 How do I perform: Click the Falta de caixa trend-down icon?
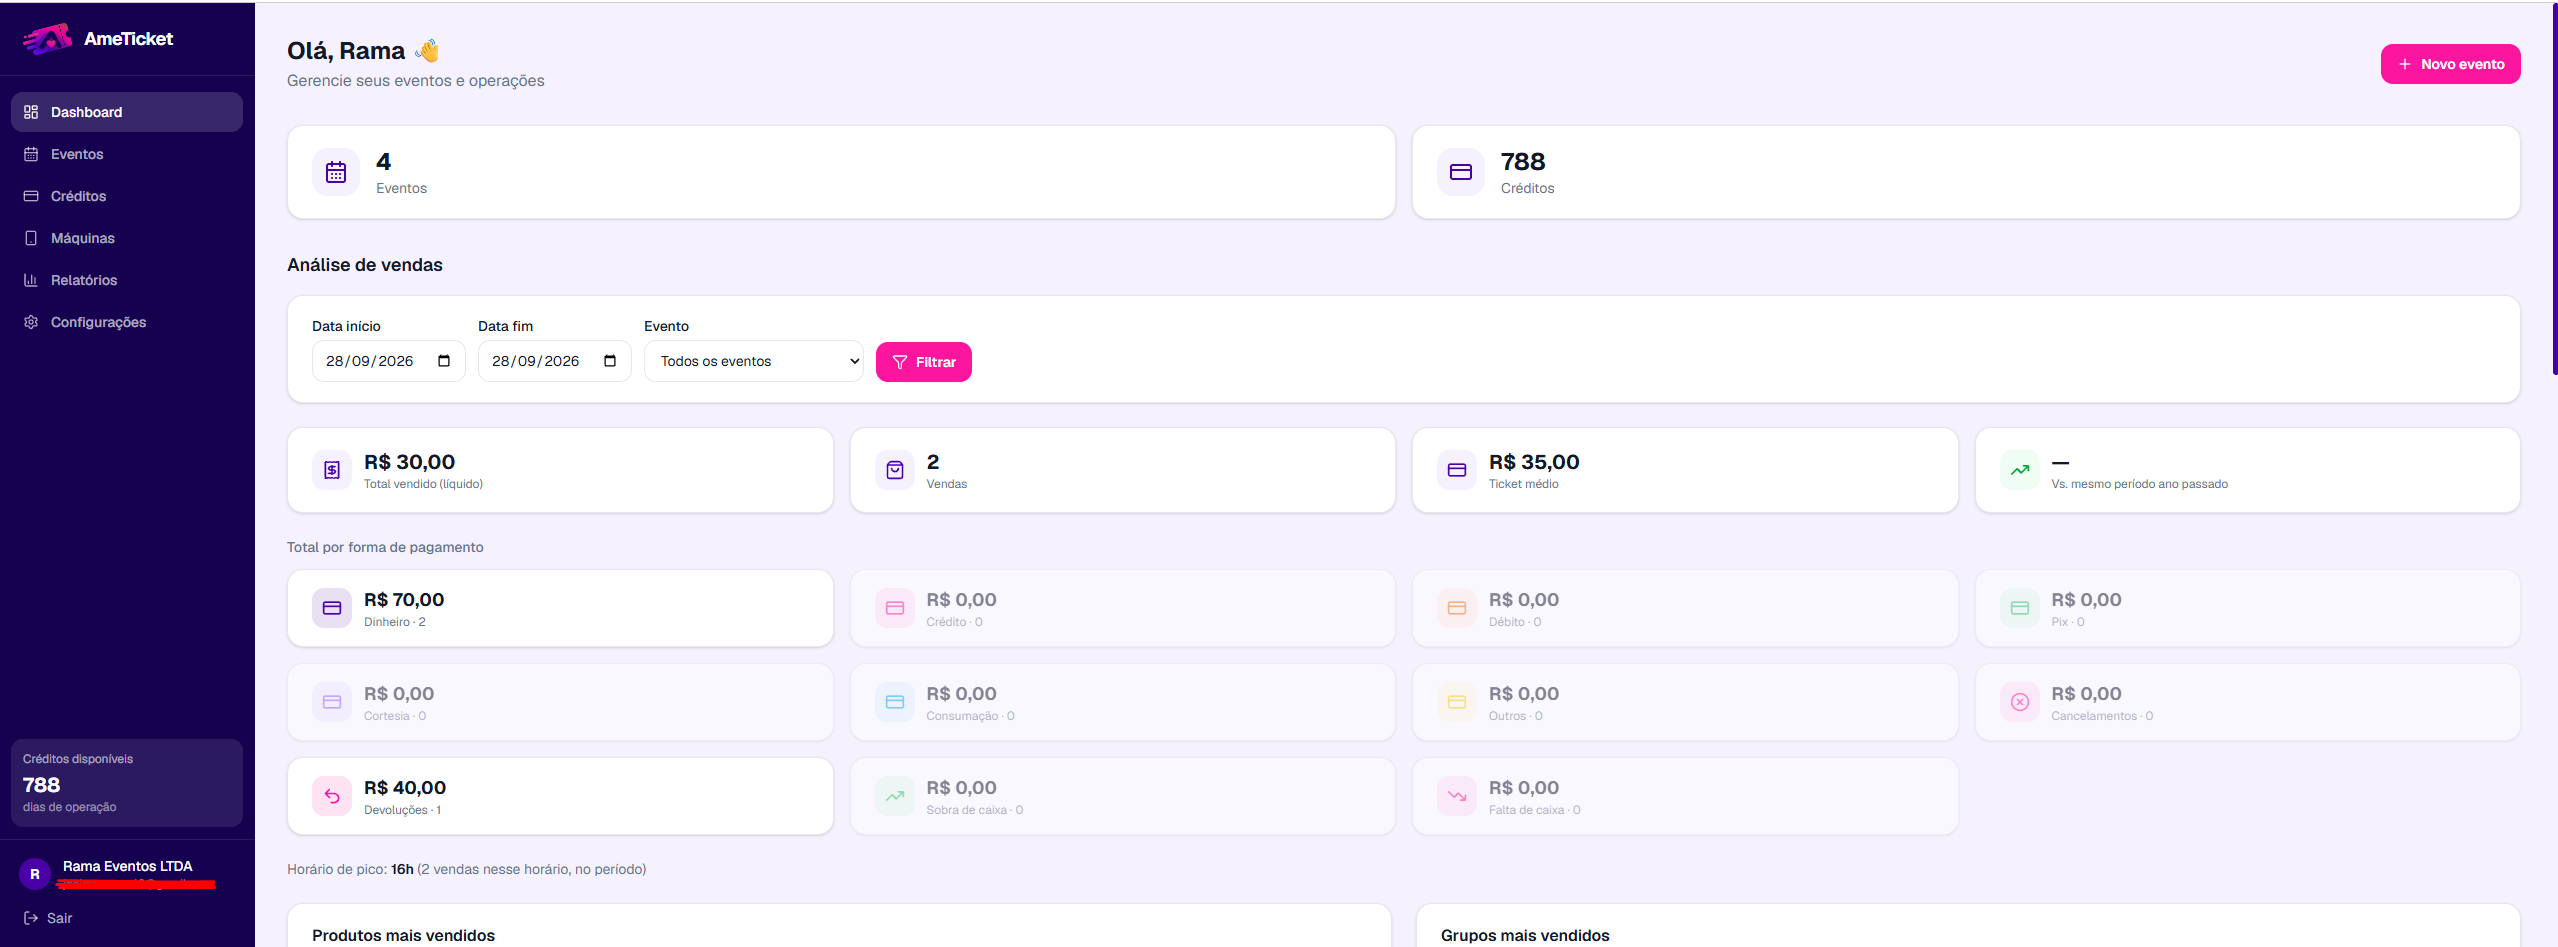tap(1457, 796)
